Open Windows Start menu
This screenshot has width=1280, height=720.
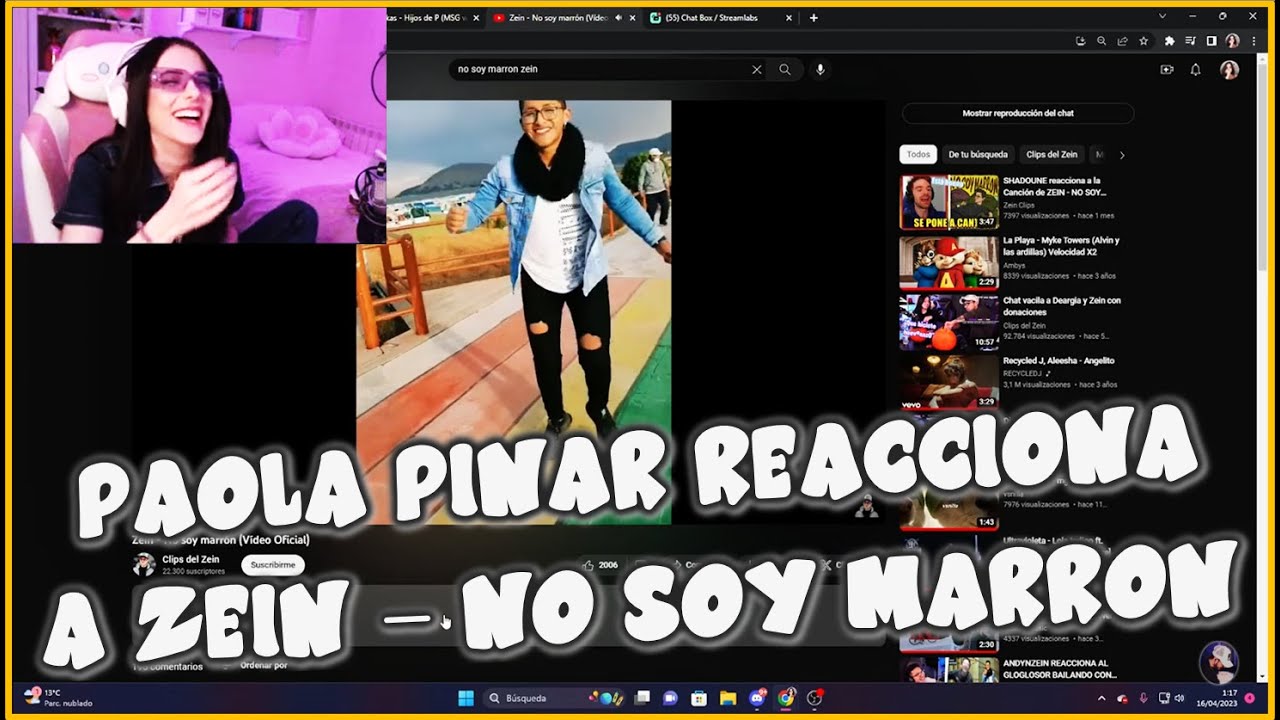(465, 698)
